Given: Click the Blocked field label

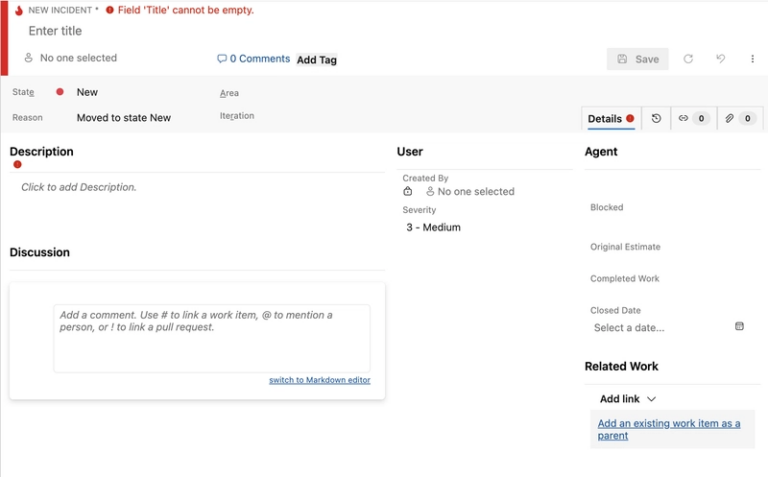Looking at the screenshot, I should coord(607,207).
